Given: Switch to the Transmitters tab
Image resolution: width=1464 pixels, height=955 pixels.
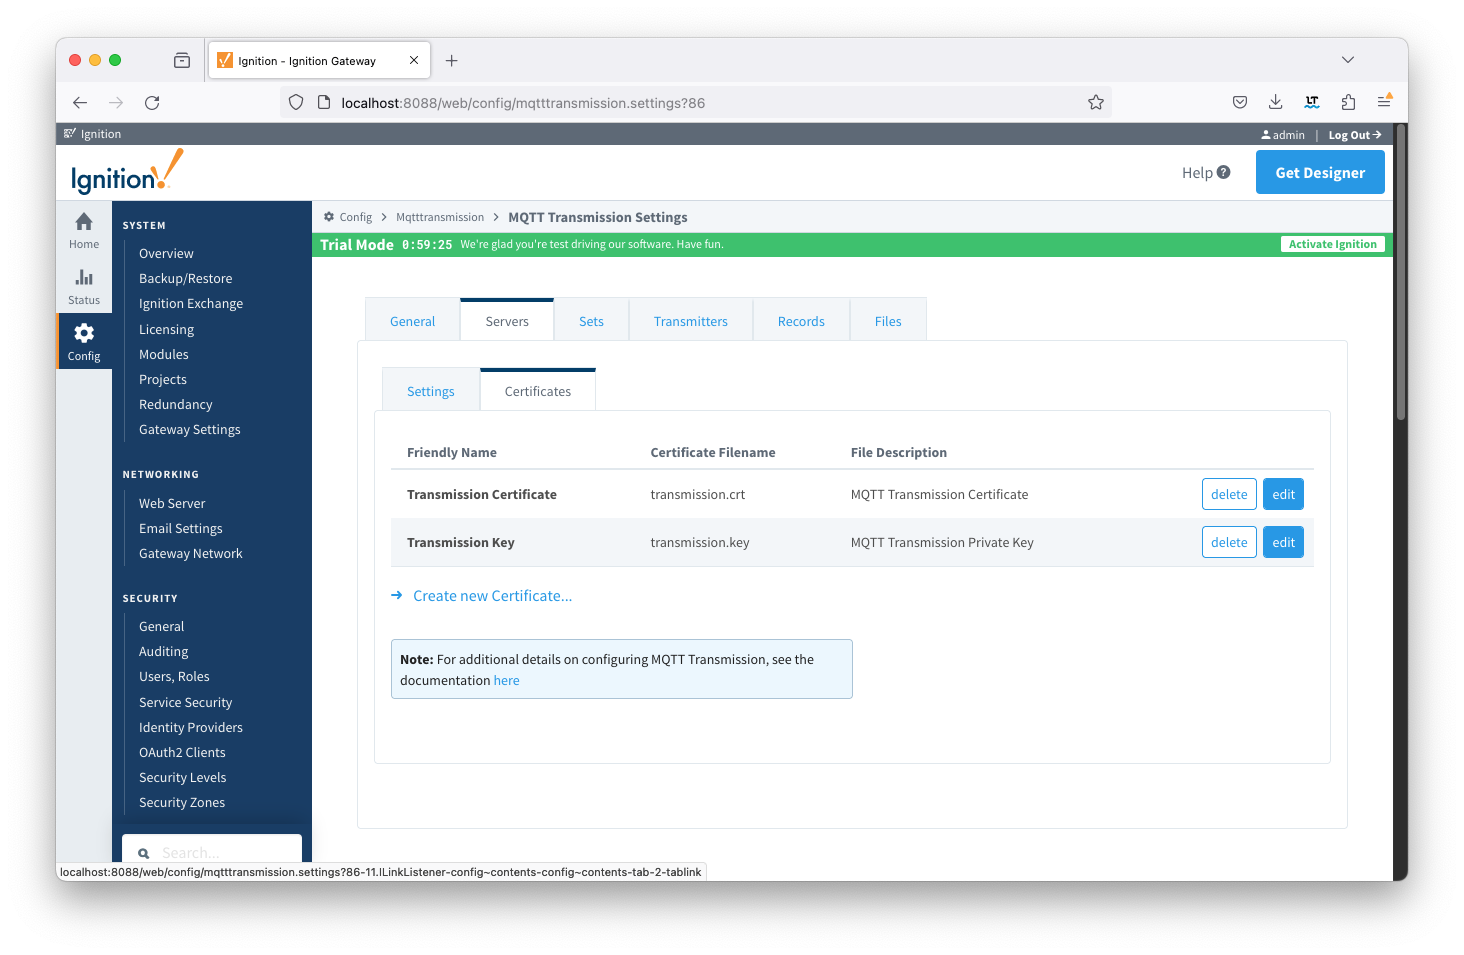Looking at the screenshot, I should coord(691,321).
